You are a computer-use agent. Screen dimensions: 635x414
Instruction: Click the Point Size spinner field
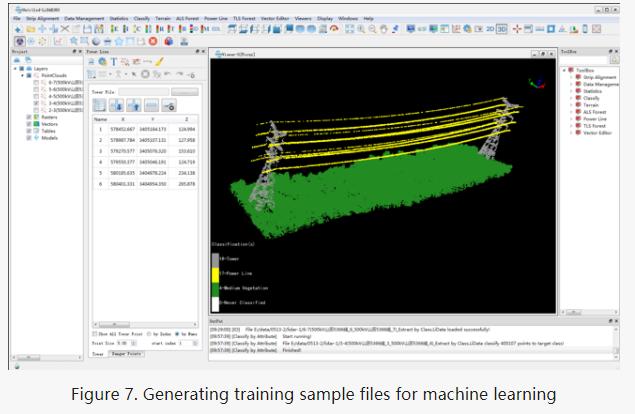point(127,343)
